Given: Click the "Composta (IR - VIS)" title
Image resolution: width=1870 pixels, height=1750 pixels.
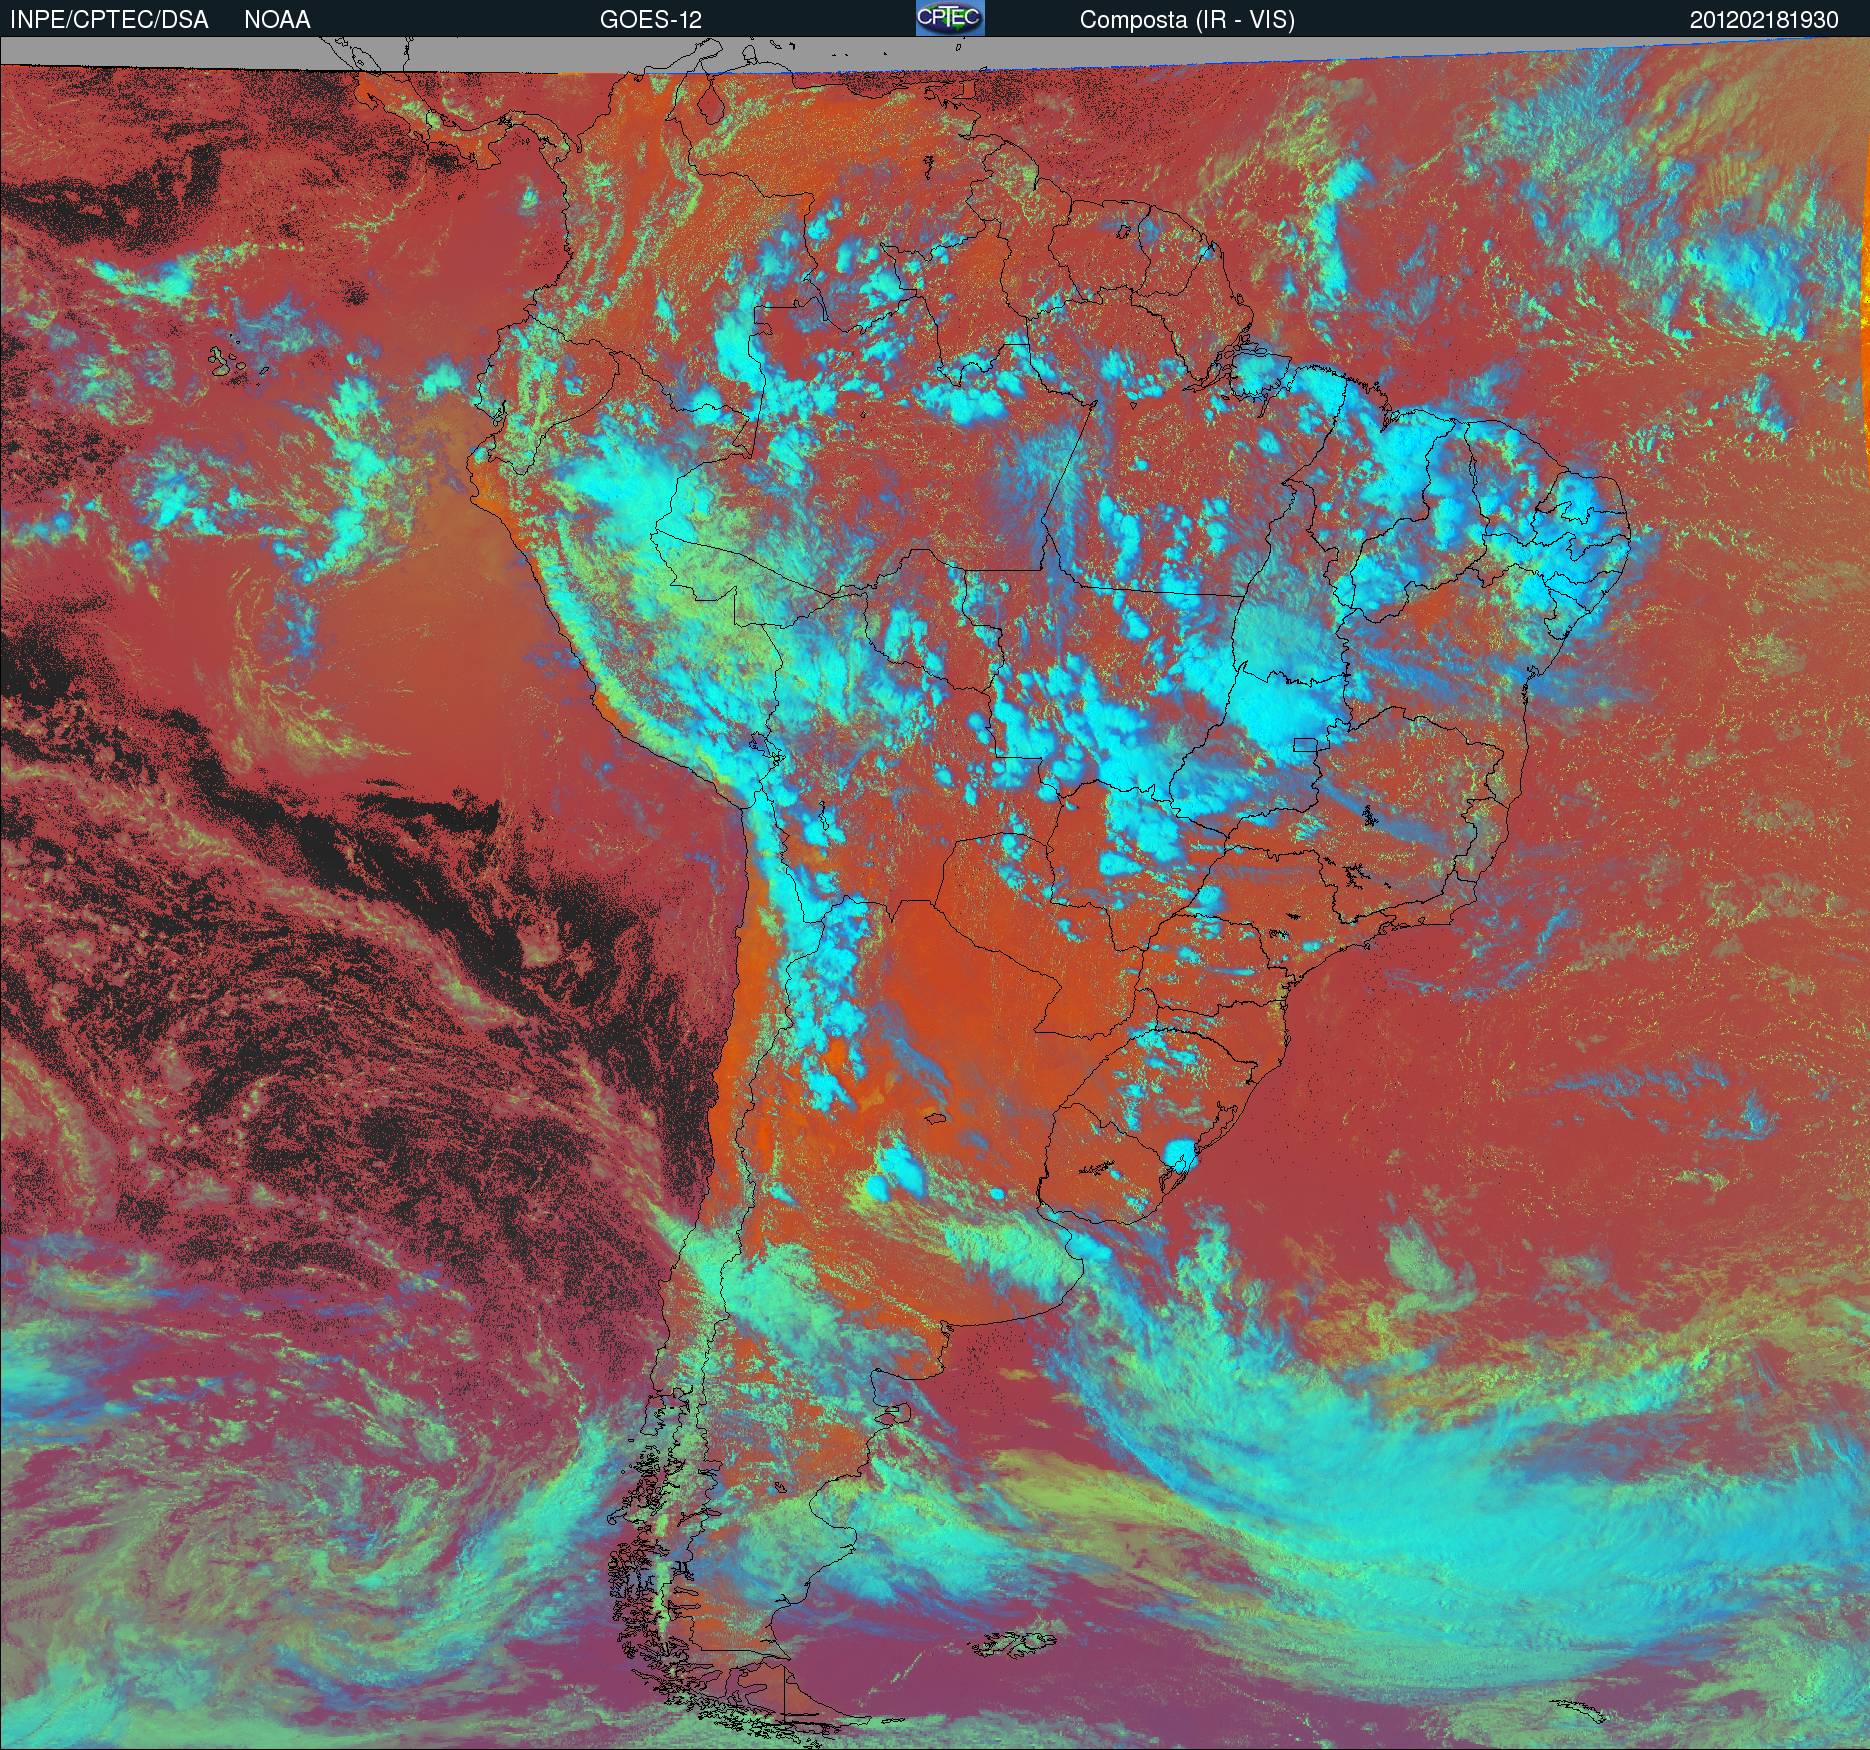Looking at the screenshot, I should pos(1187,20).
